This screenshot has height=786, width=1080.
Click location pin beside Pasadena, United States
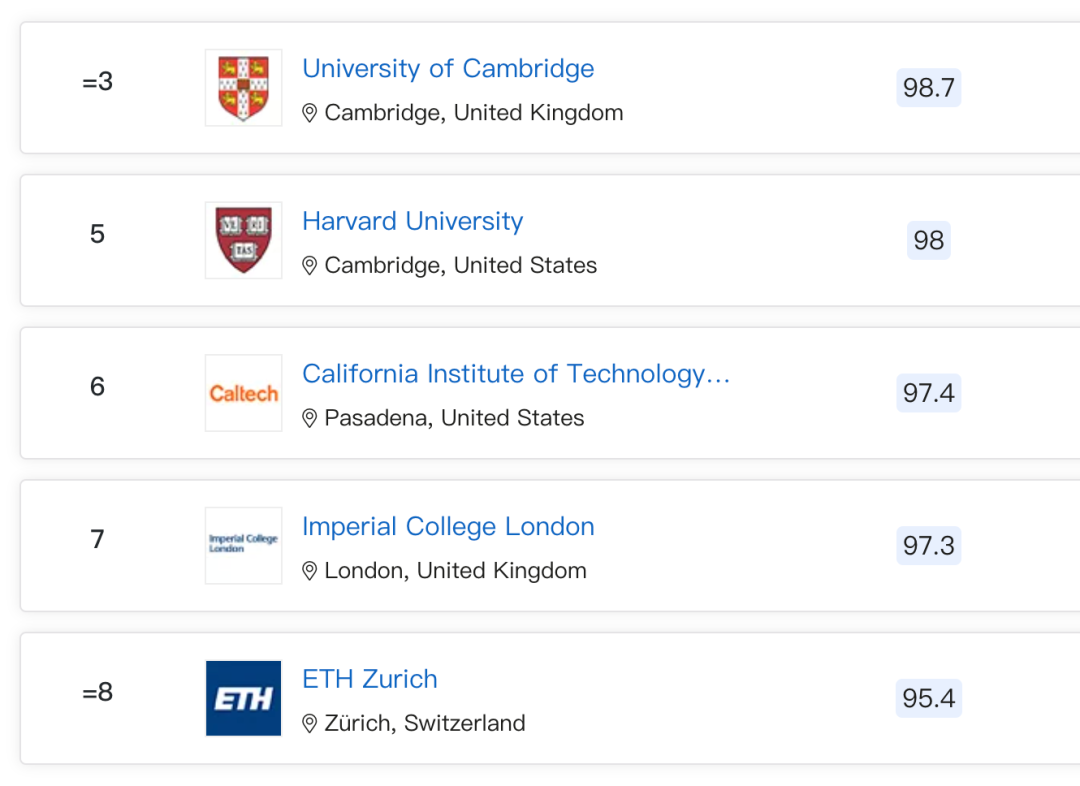point(309,418)
